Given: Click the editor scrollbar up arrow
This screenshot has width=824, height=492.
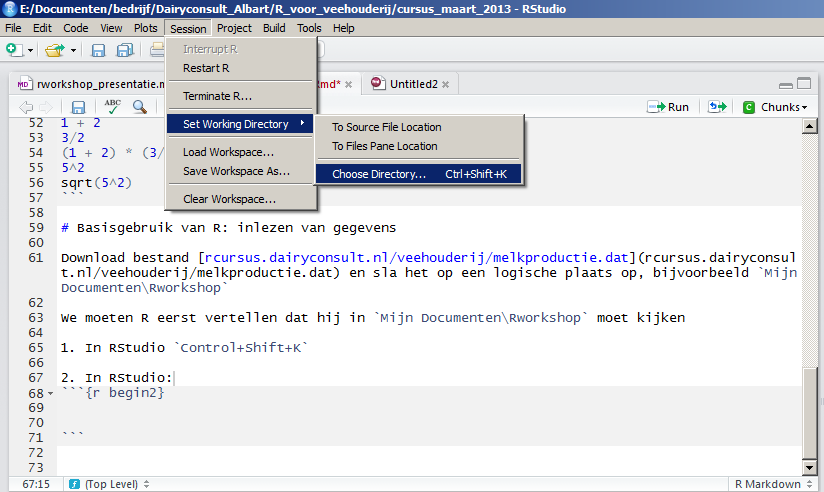Looking at the screenshot, I should pyautogui.click(x=809, y=126).
